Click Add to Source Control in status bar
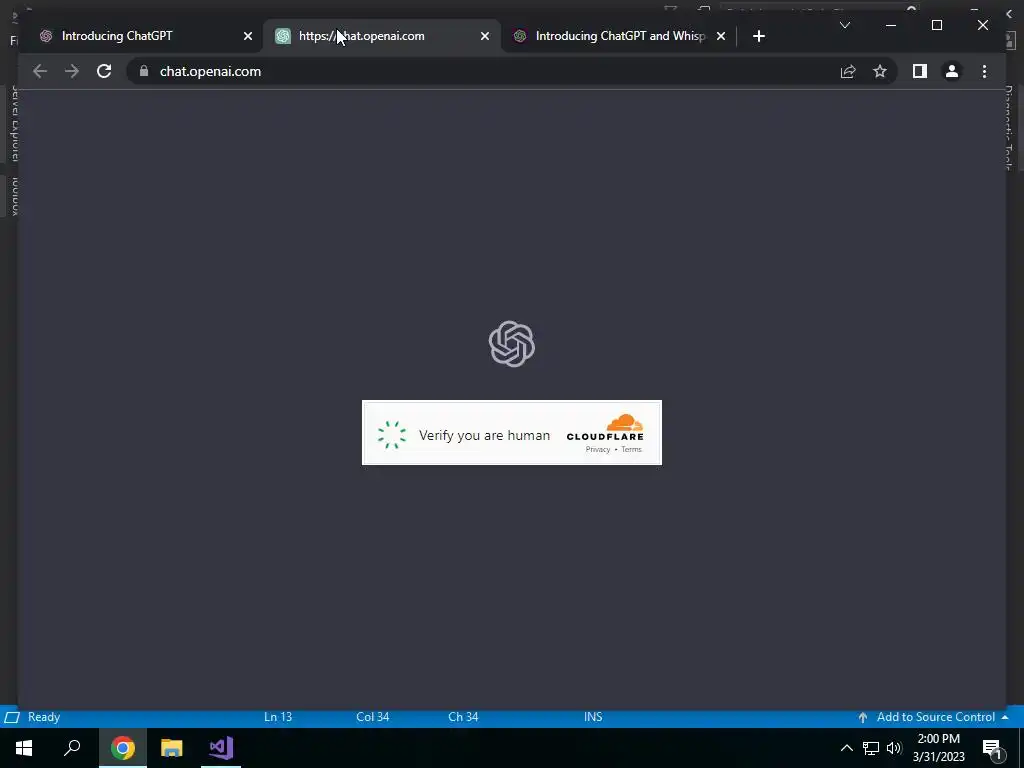Screen dimensions: 1024x768 point(935,717)
